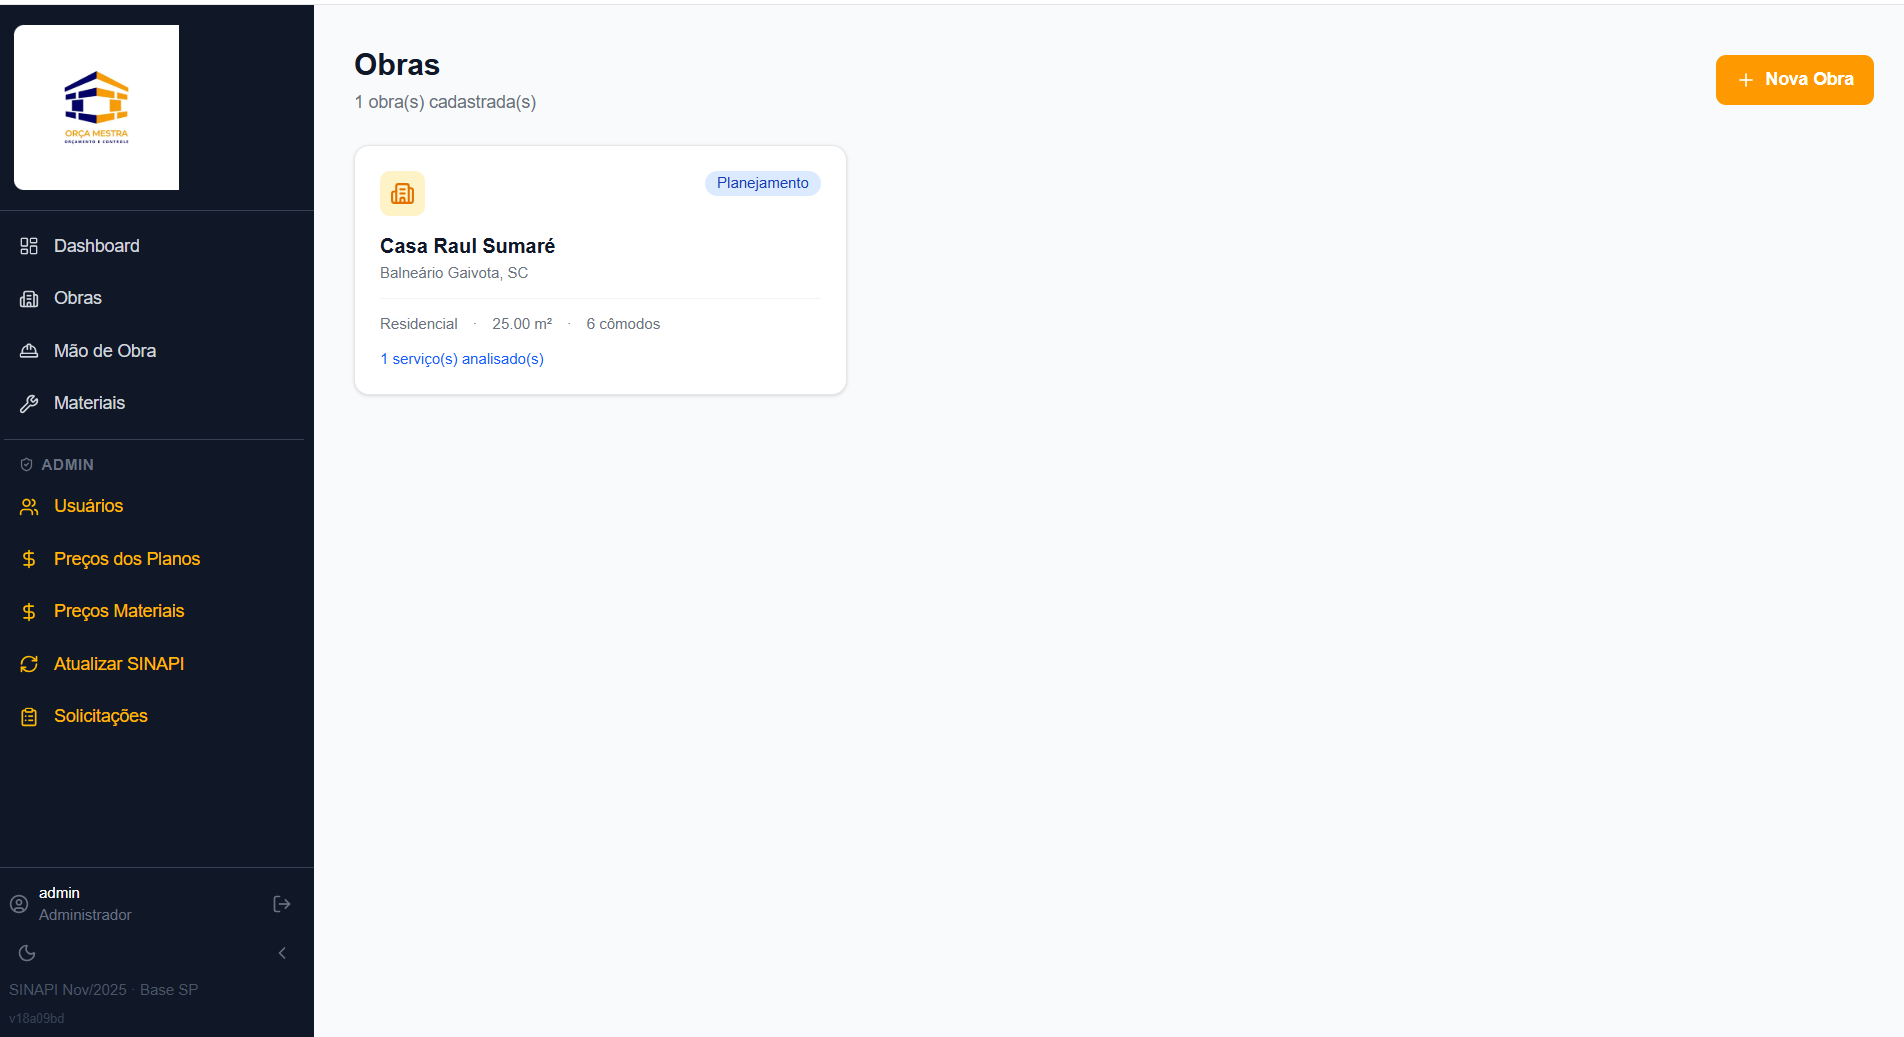Image resolution: width=1904 pixels, height=1037 pixels.
Task: Click the ADMIN shield icon
Action: point(27,465)
